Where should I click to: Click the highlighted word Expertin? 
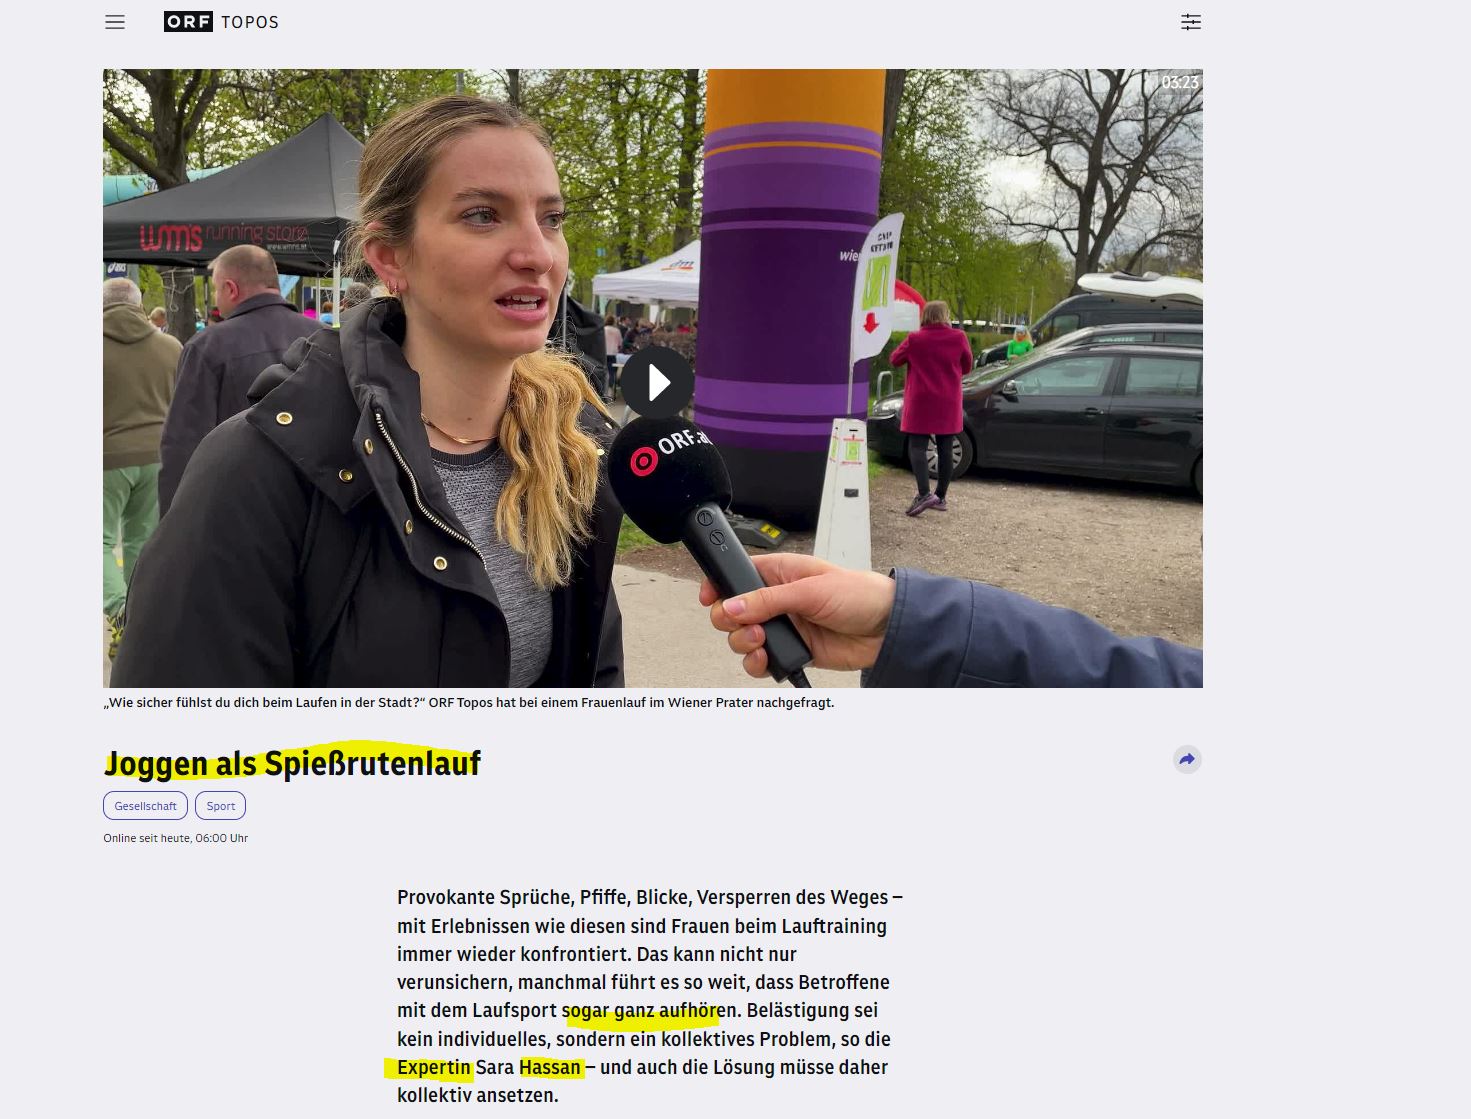433,1067
